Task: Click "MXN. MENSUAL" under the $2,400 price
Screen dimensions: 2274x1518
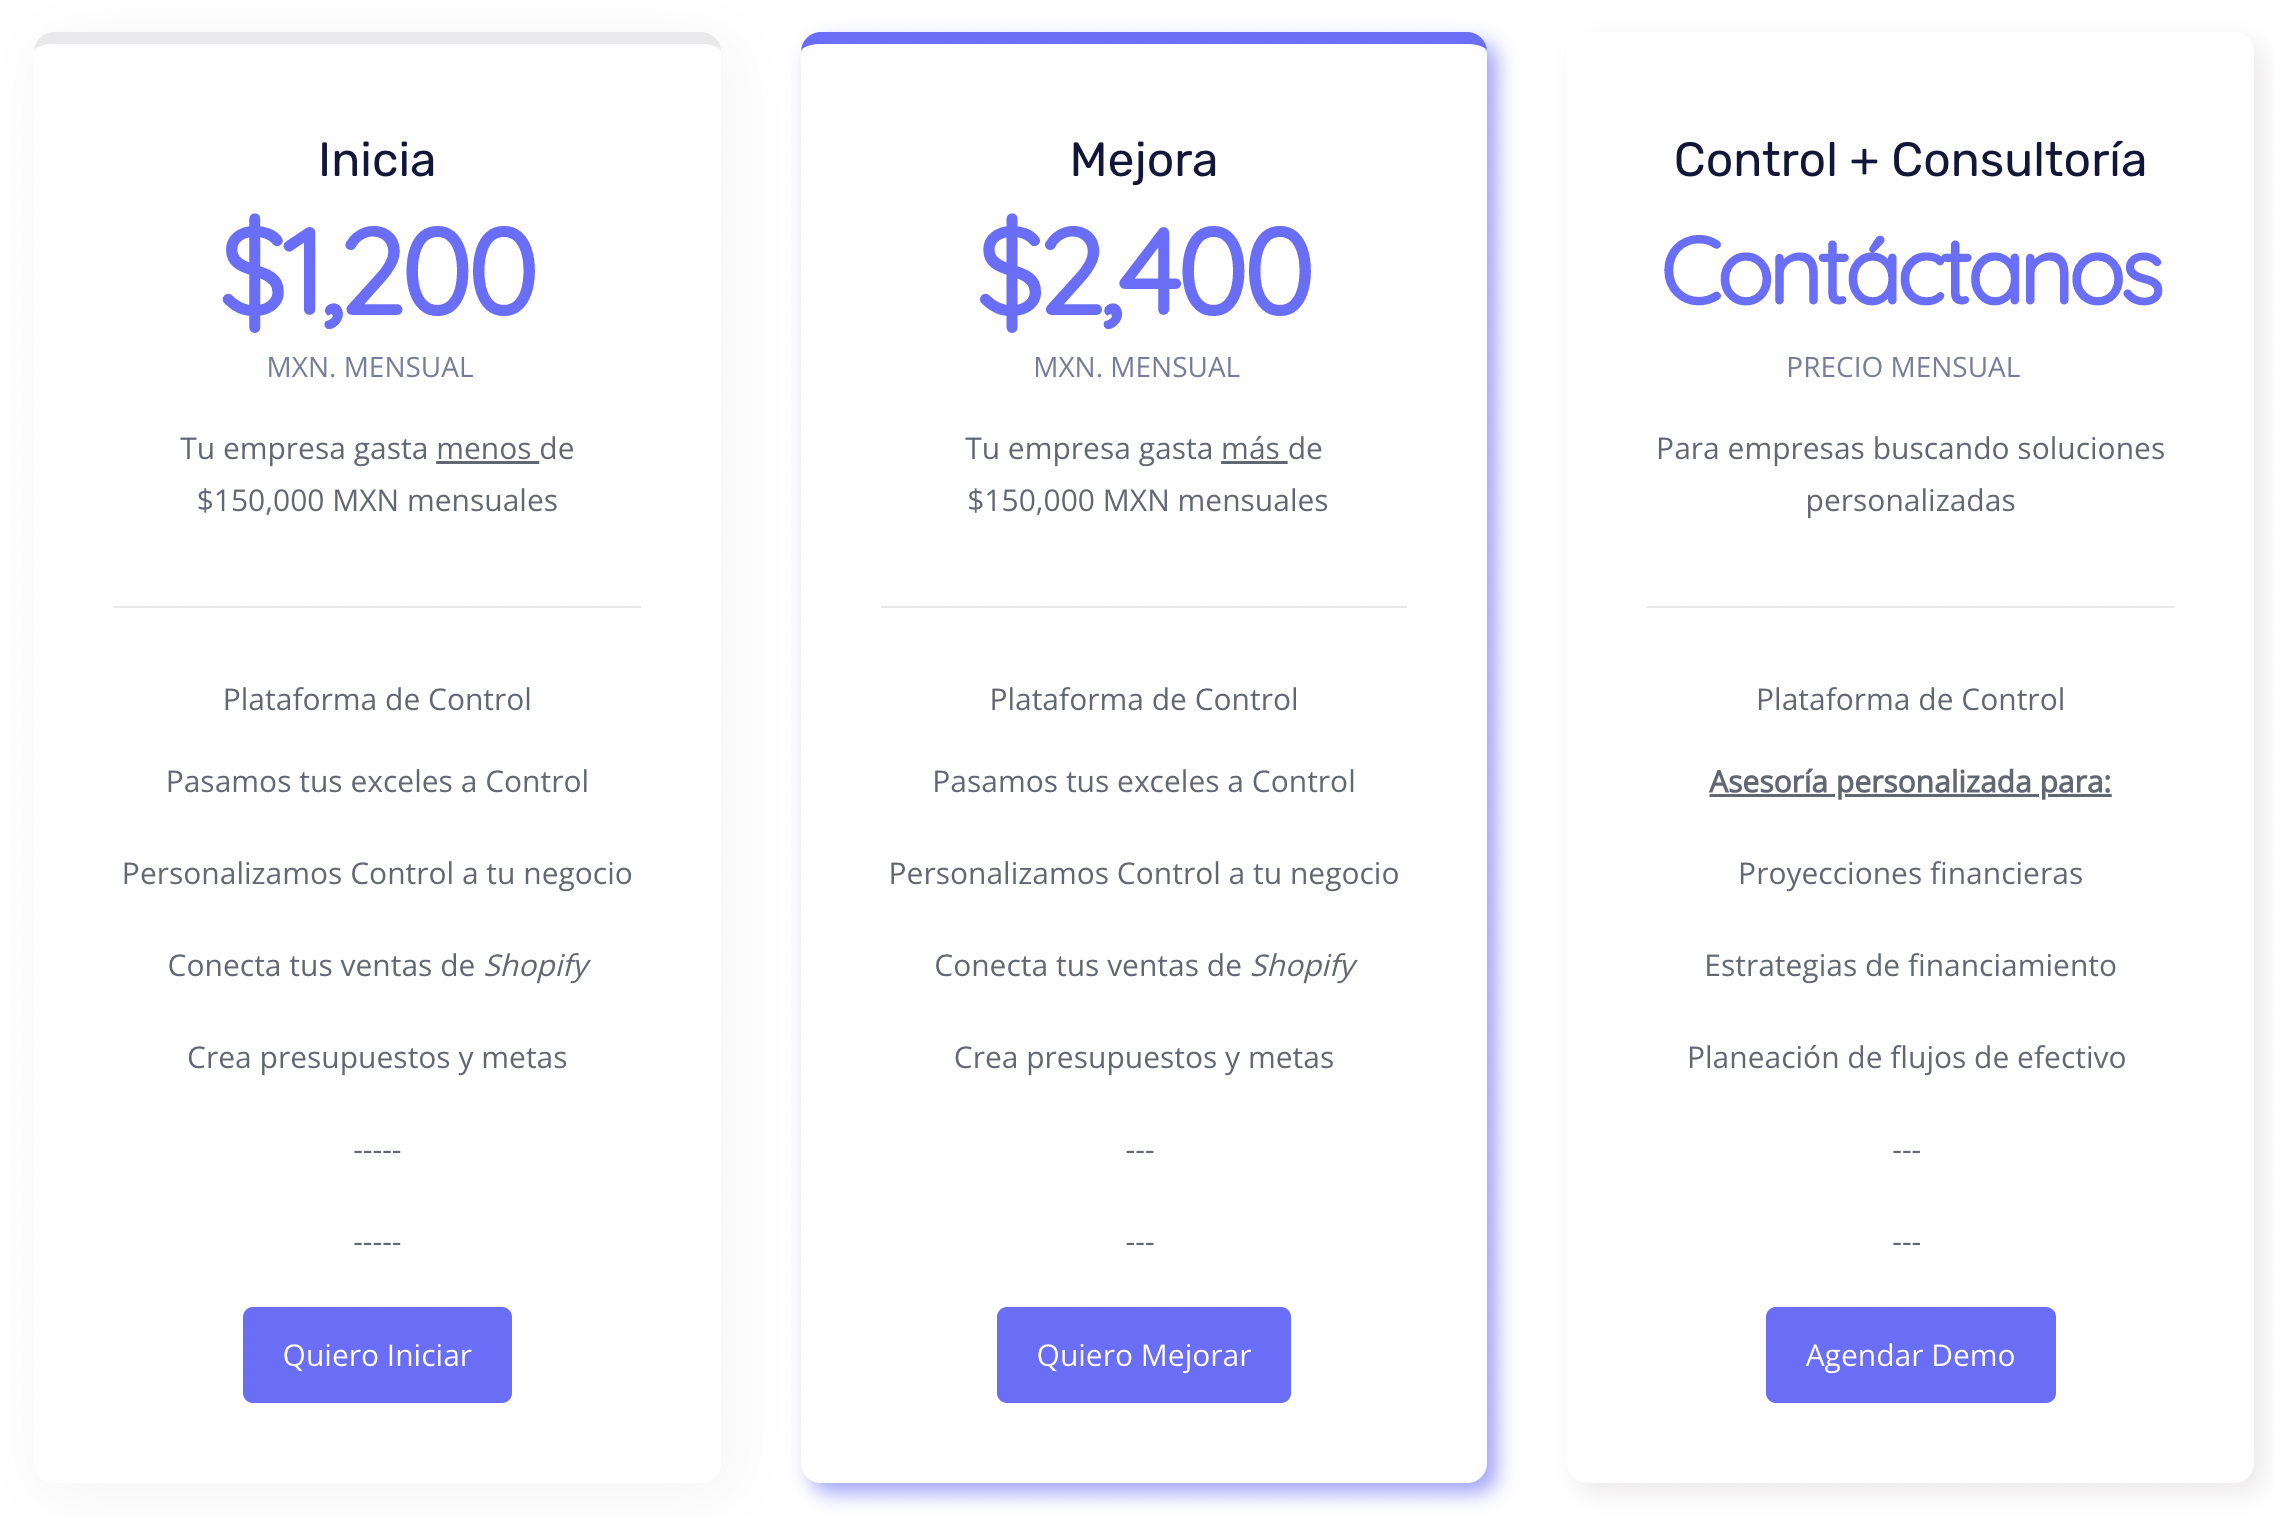Action: coord(1136,367)
